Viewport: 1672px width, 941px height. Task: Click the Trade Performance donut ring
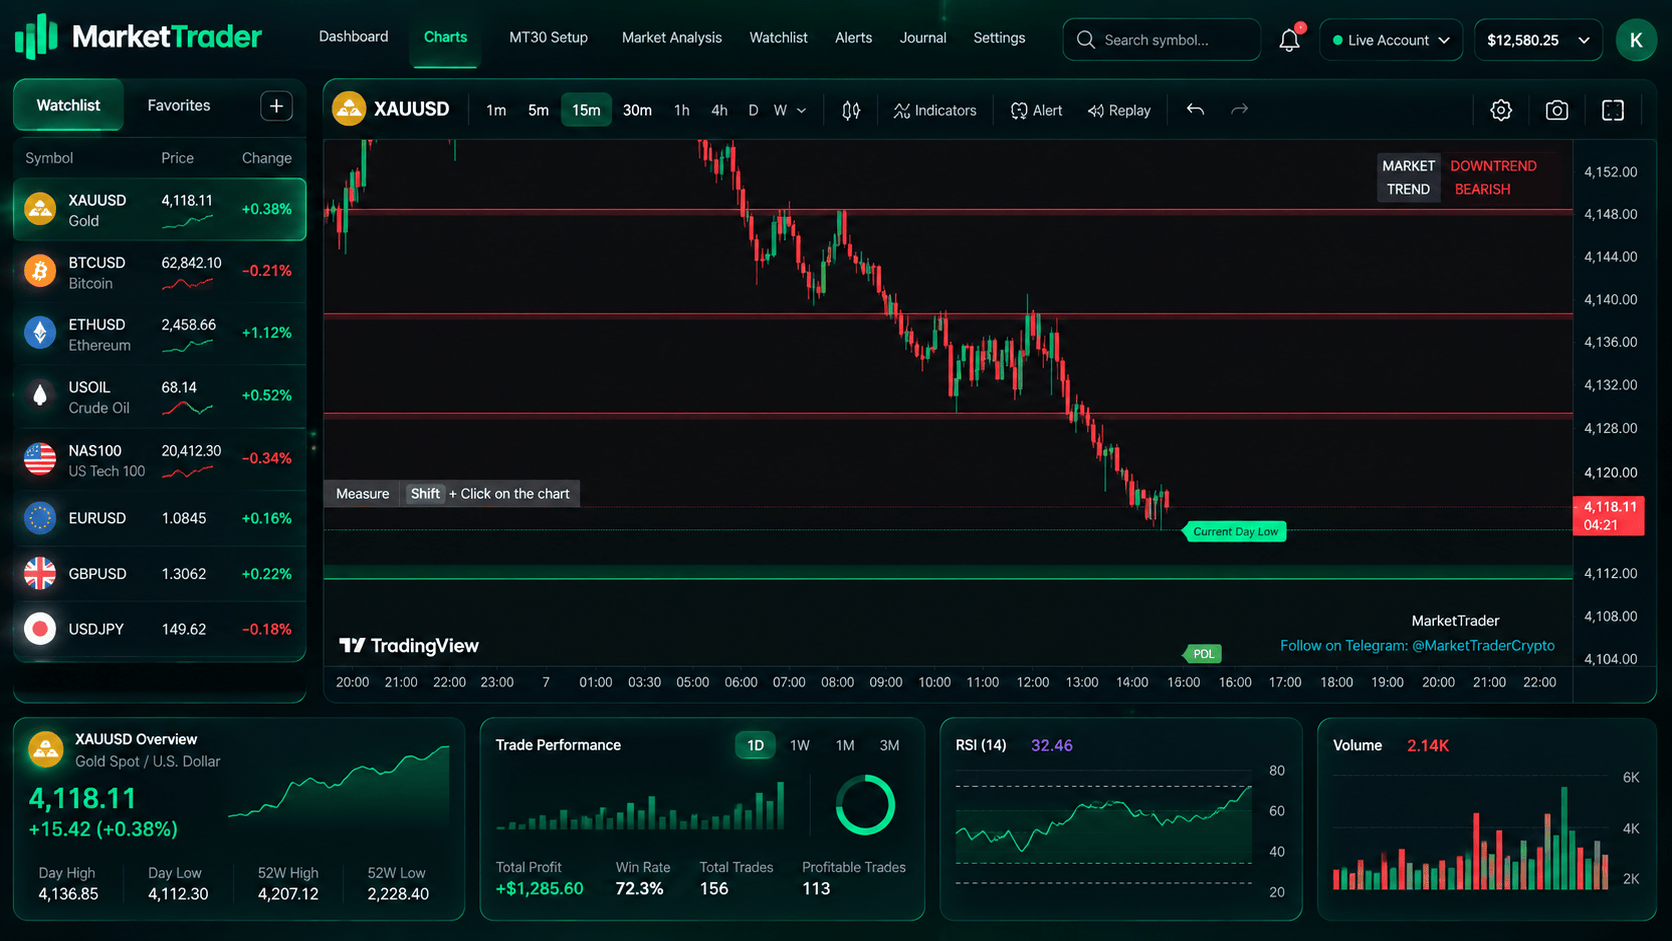865,805
